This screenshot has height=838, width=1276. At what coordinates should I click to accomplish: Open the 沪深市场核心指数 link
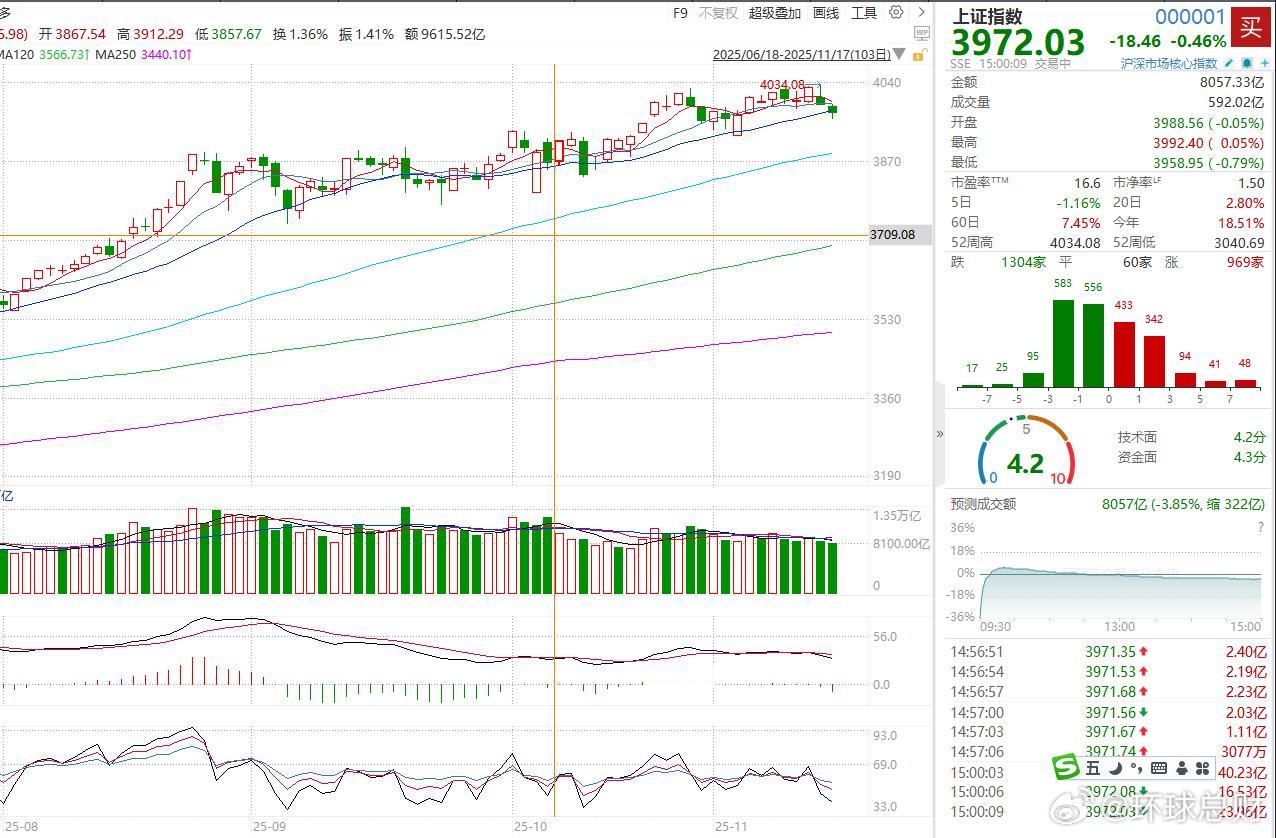pyautogui.click(x=1169, y=63)
